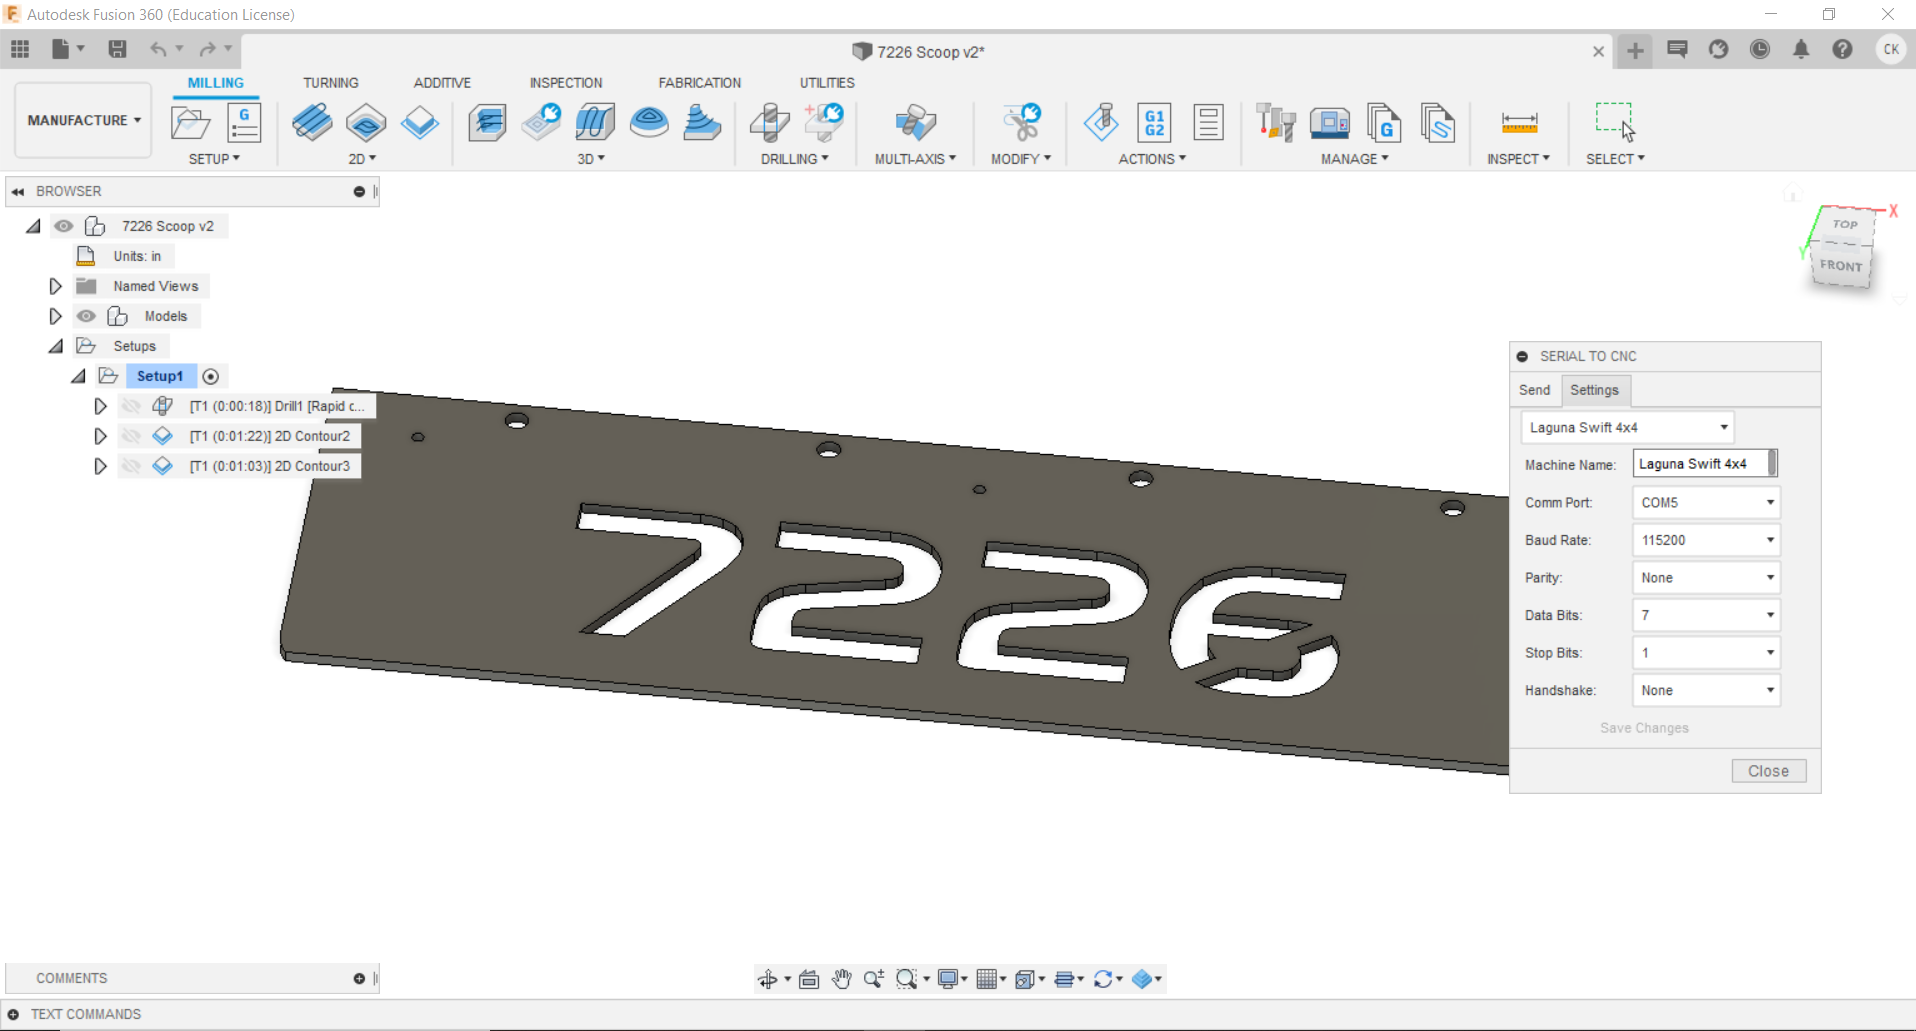Toggle visibility of 7226 Scoop v2
The image size is (1916, 1031).
click(64, 226)
